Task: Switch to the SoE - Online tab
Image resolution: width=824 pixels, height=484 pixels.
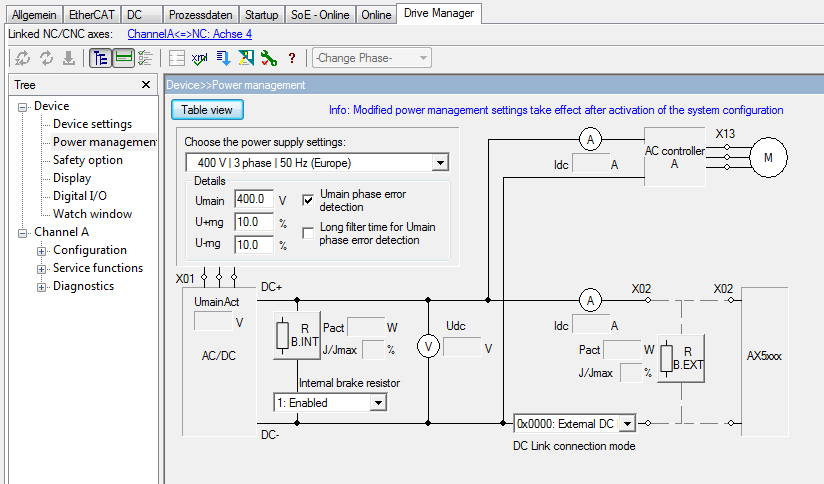Action: 320,15
